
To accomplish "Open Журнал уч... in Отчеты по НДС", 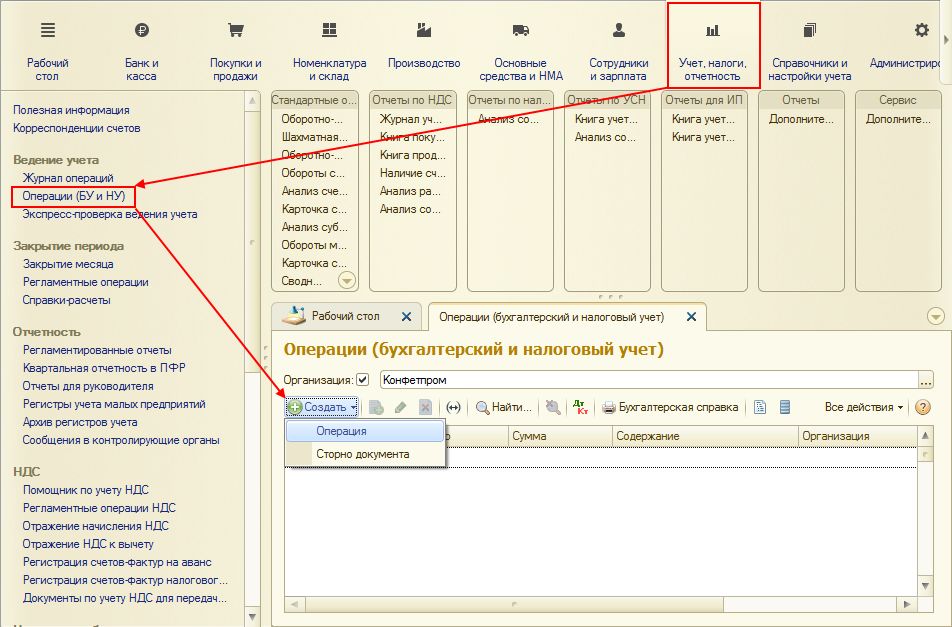I will click(411, 119).
